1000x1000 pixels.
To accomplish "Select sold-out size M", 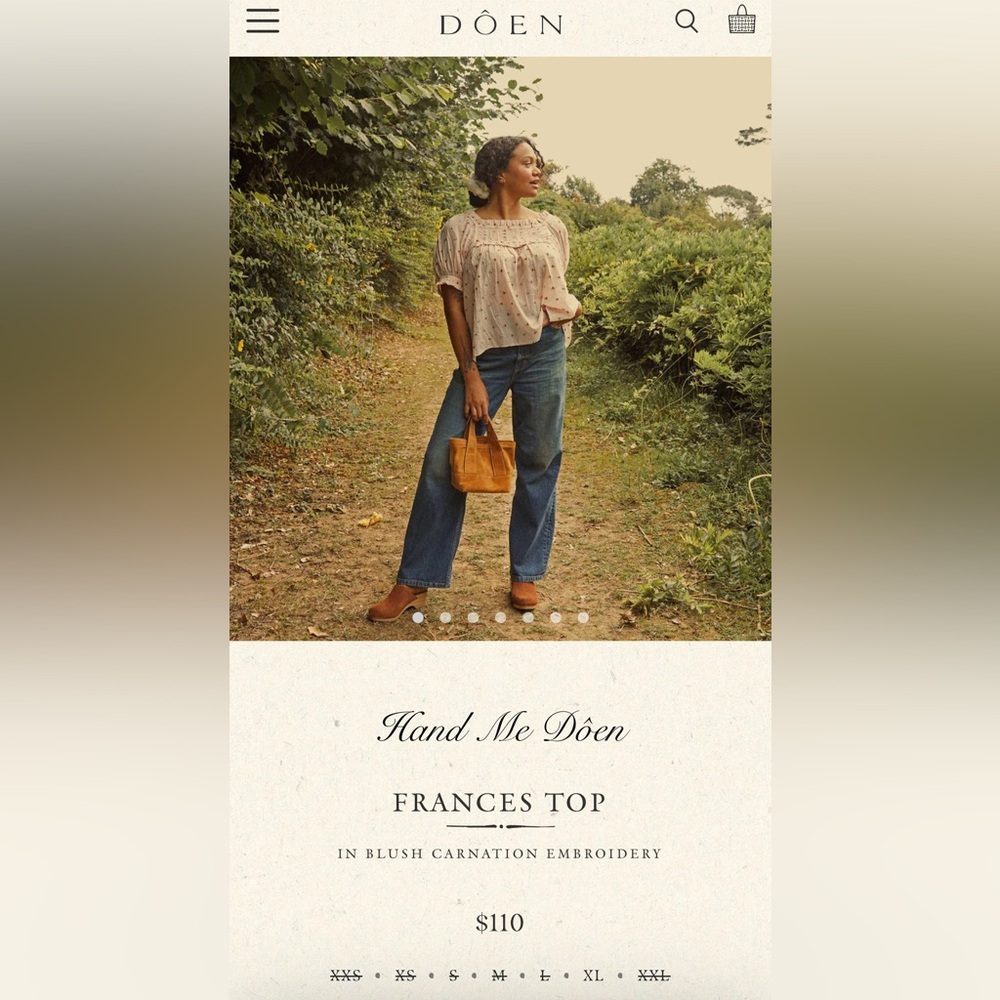I will pyautogui.click(x=499, y=976).
